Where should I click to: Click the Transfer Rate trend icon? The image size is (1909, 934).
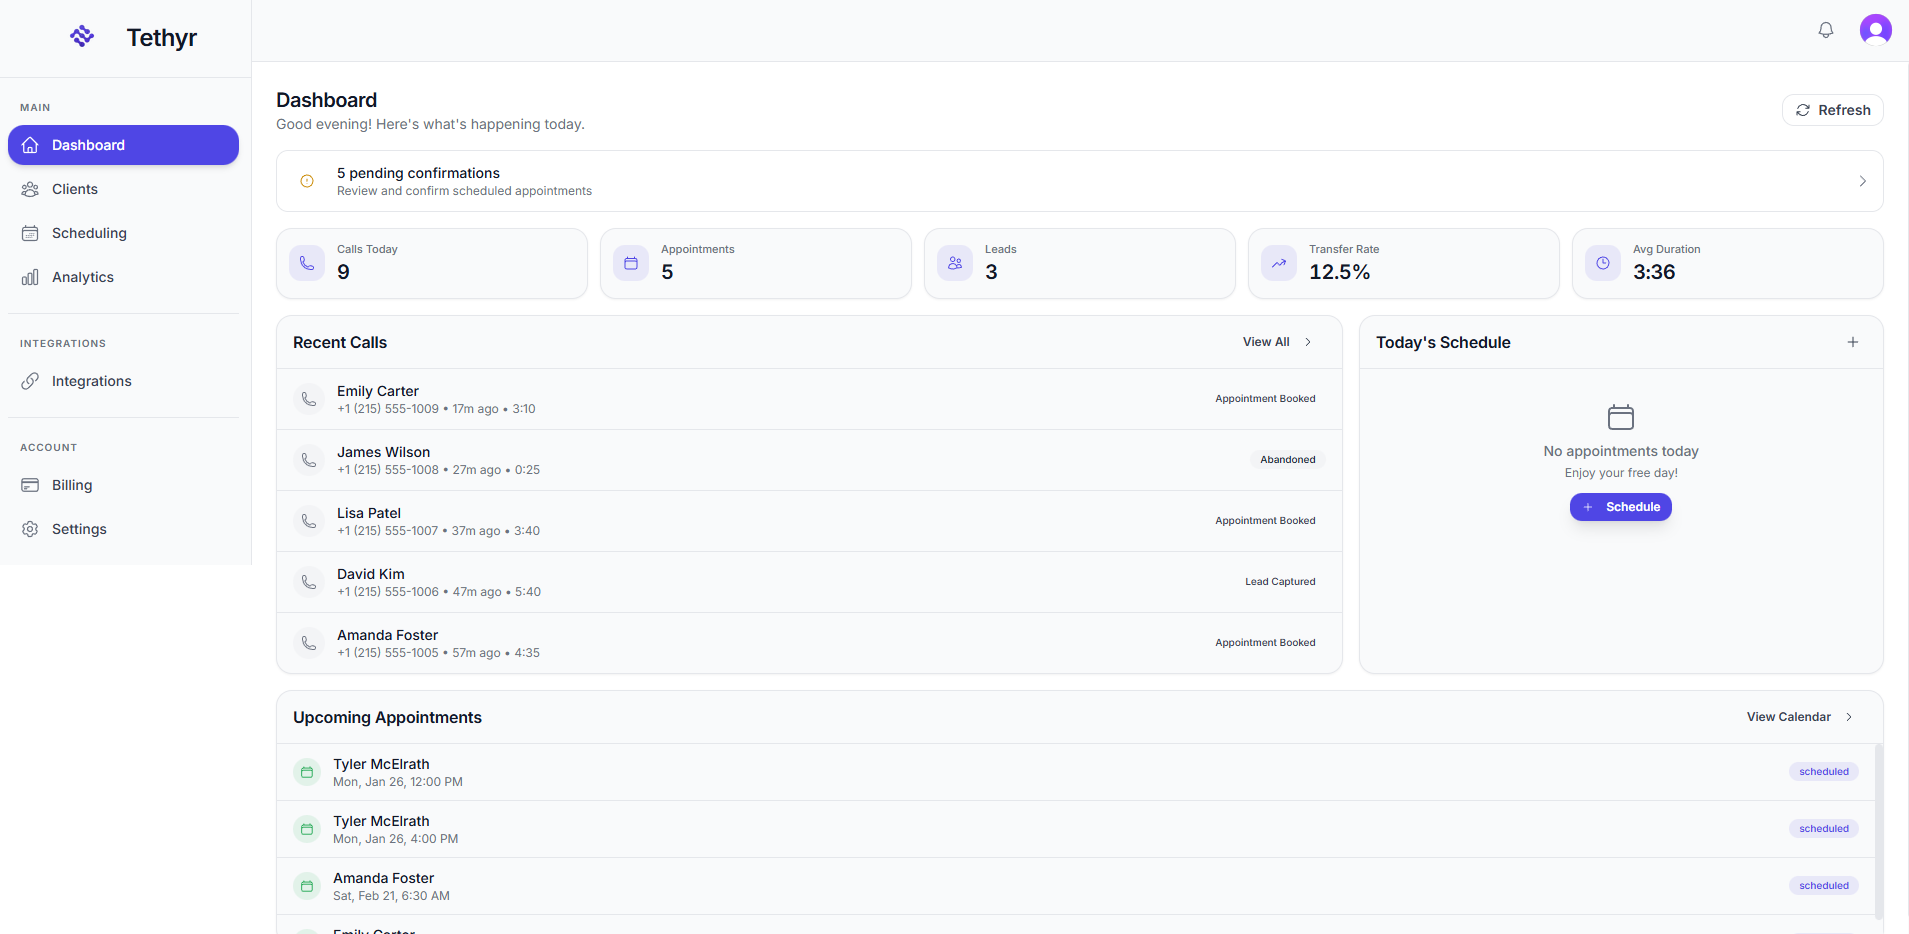[1278, 263]
